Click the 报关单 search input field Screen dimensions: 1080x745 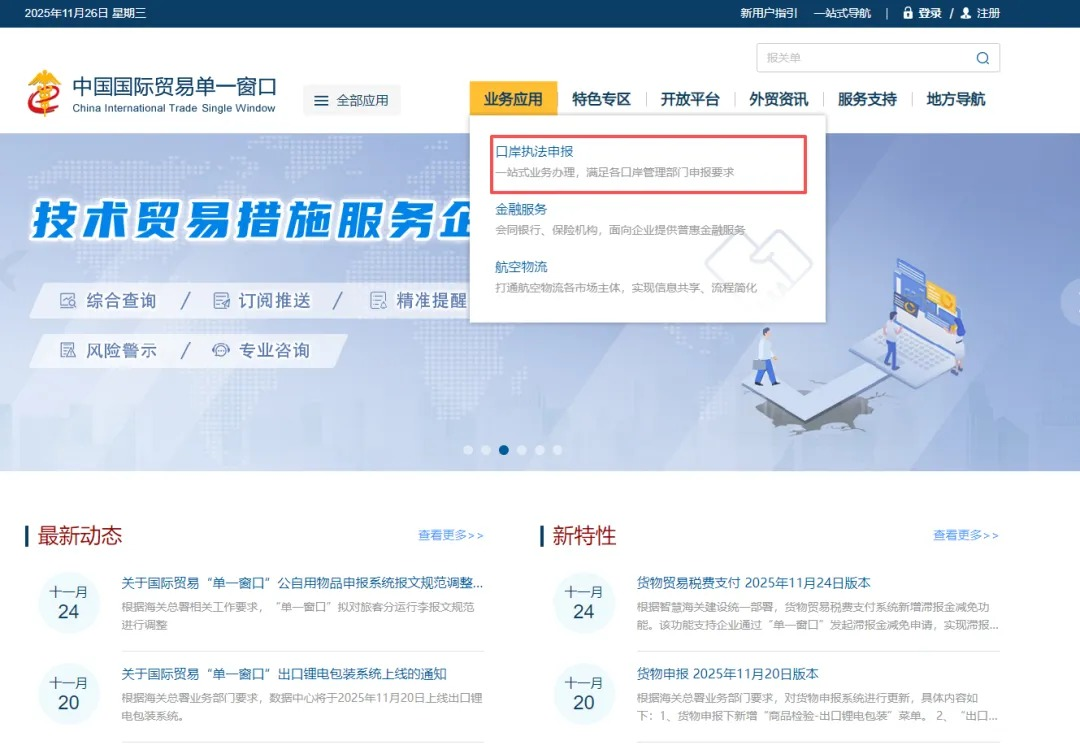860,58
